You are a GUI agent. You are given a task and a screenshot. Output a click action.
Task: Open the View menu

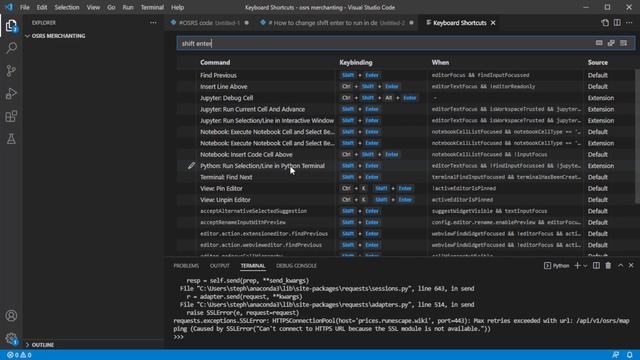tap(93, 7)
